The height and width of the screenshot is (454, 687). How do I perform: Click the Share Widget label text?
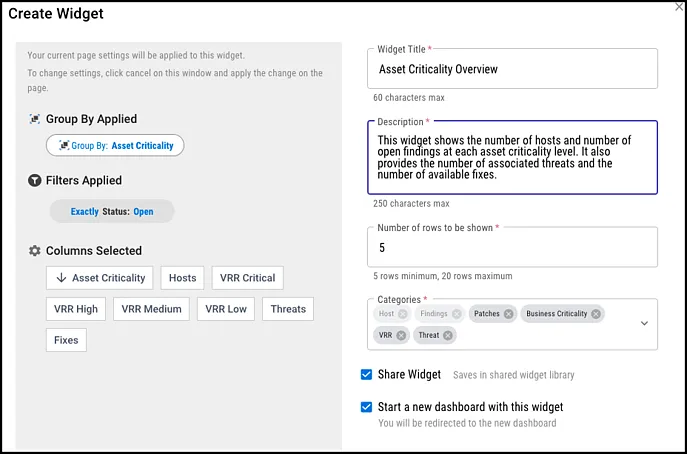pyautogui.click(x=409, y=375)
